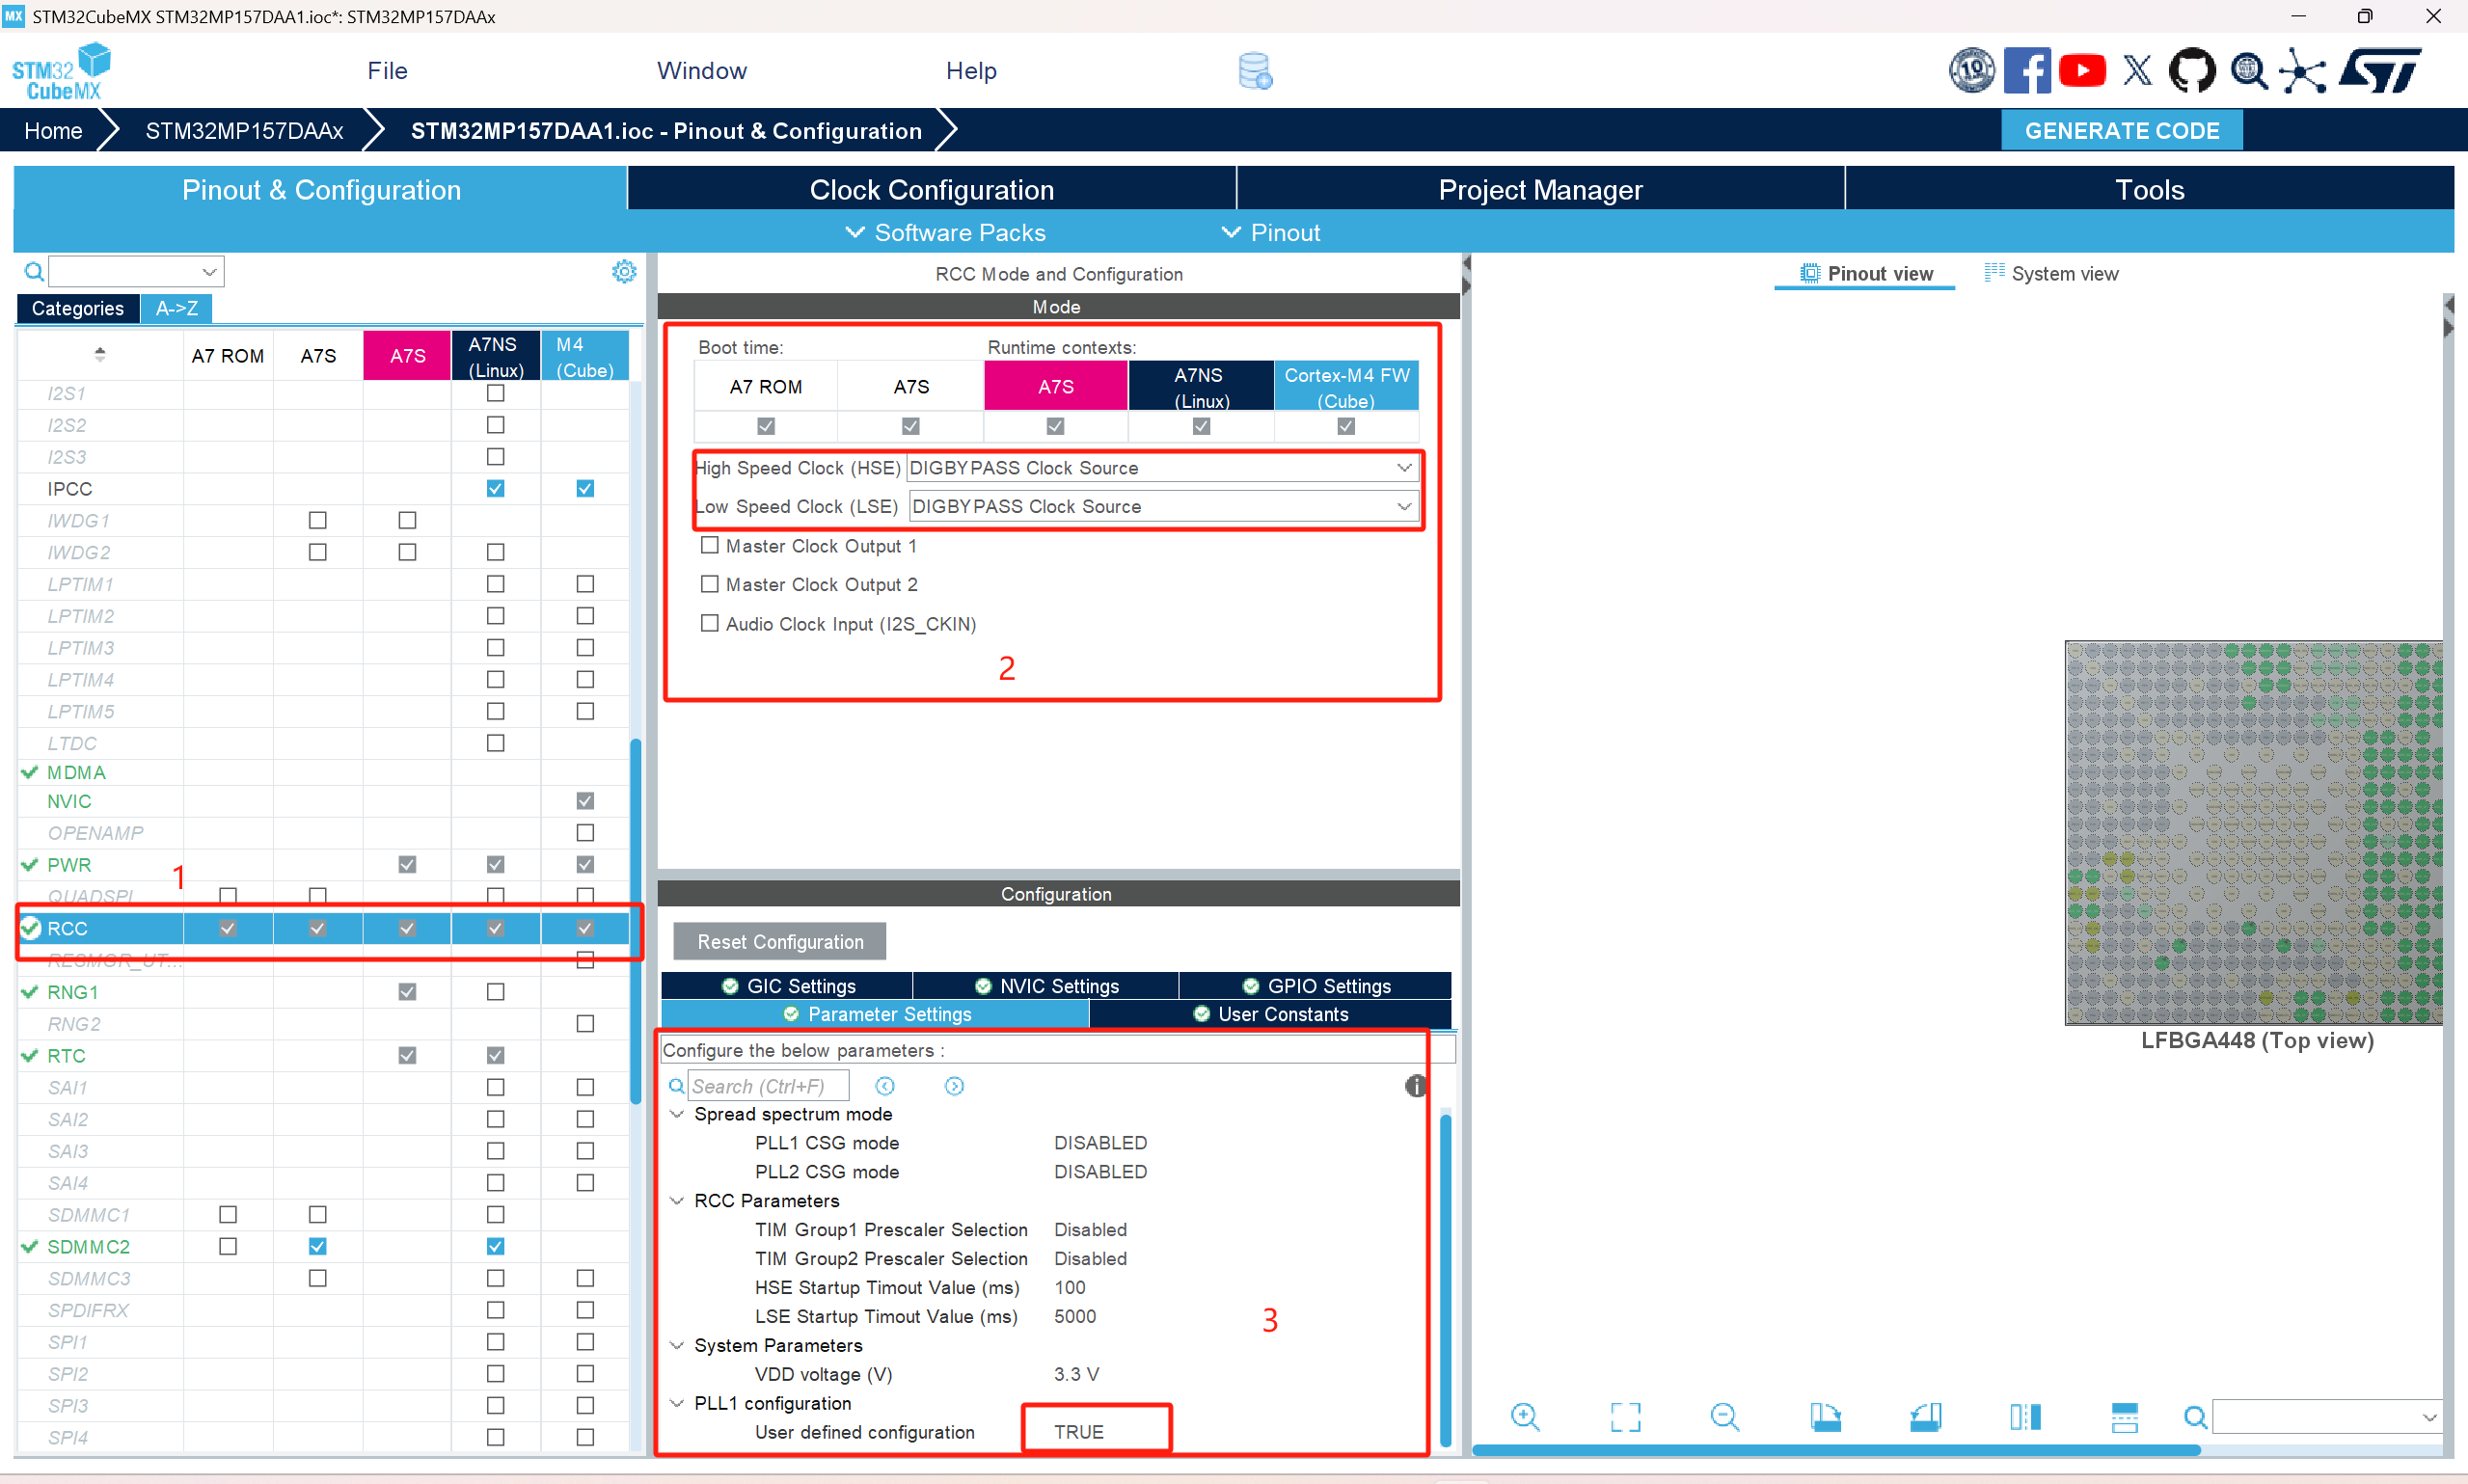The width and height of the screenshot is (2468, 1484).
Task: Click the fit-to-screen icon below pinout
Action: click(1625, 1416)
